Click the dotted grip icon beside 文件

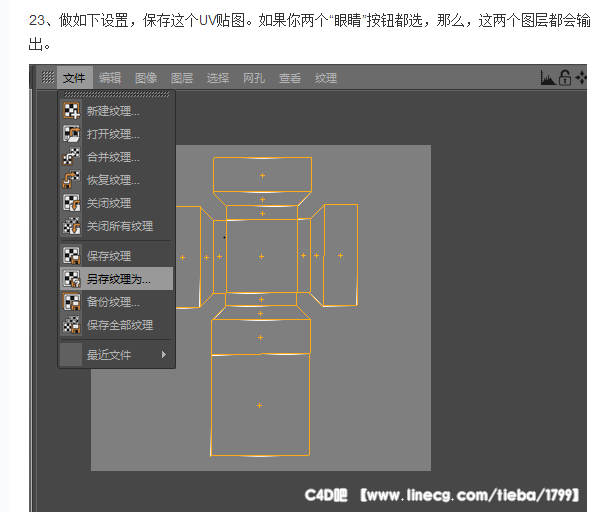pyautogui.click(x=48, y=77)
